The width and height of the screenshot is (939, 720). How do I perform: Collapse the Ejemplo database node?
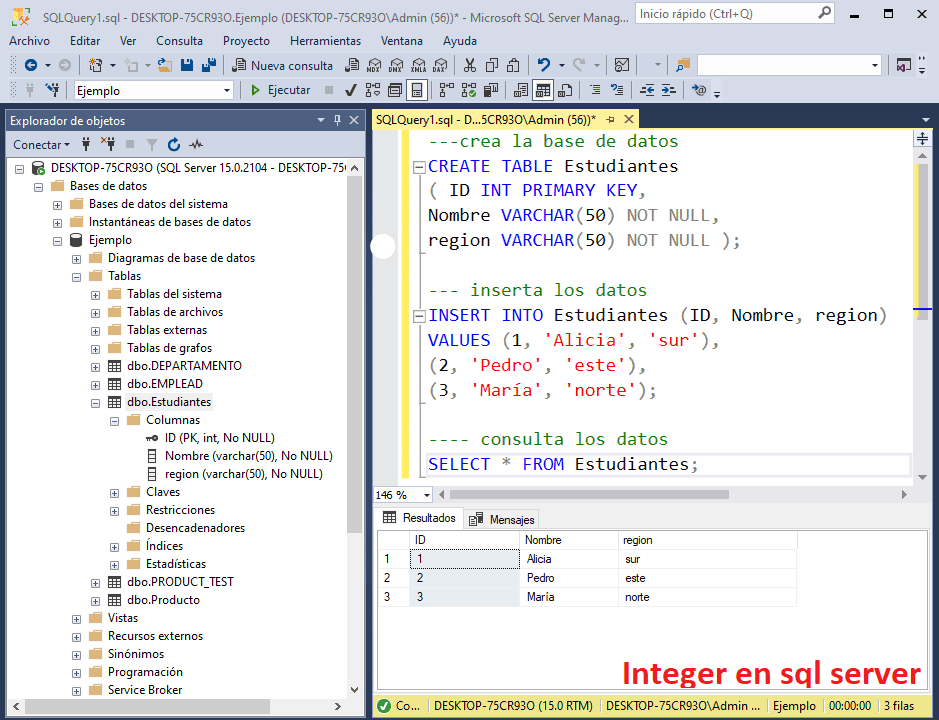57,241
